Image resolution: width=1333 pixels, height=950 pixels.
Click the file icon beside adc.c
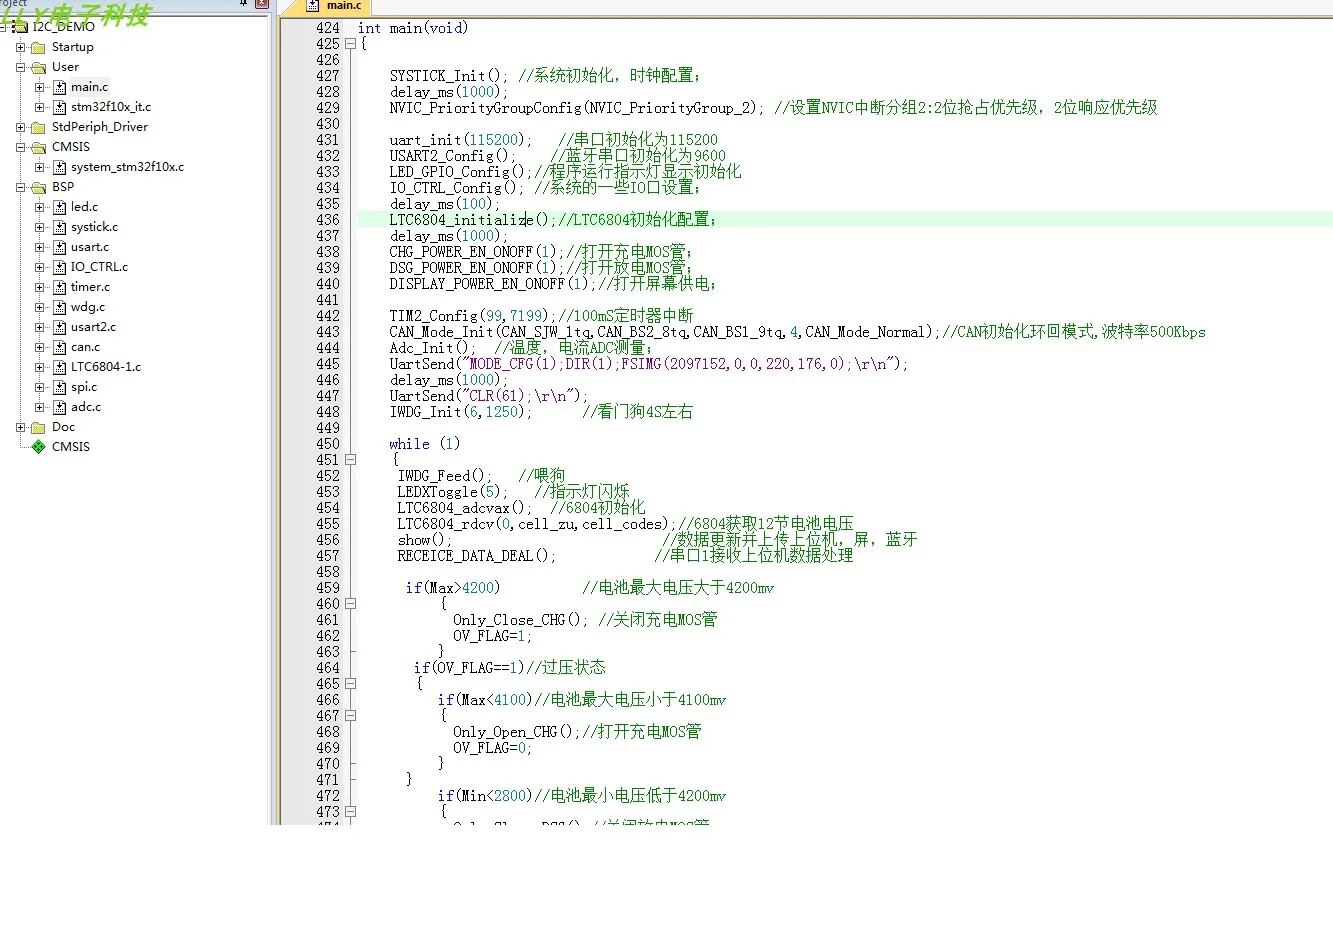(x=59, y=407)
